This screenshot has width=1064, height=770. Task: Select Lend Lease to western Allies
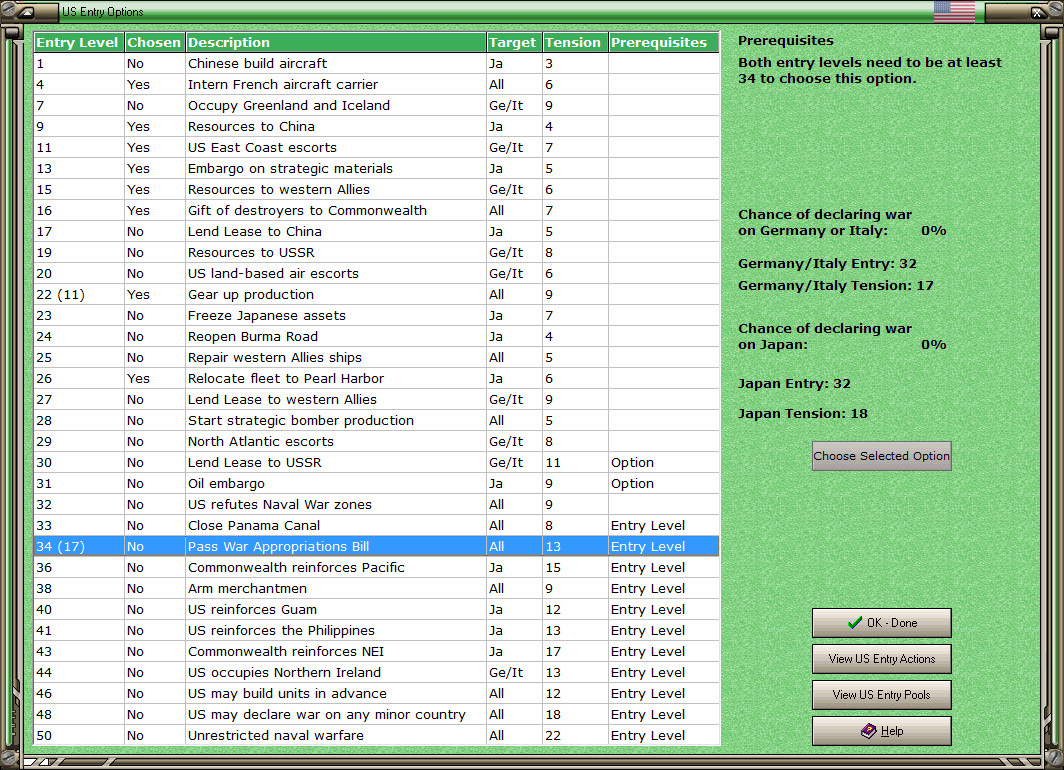click(x=377, y=400)
